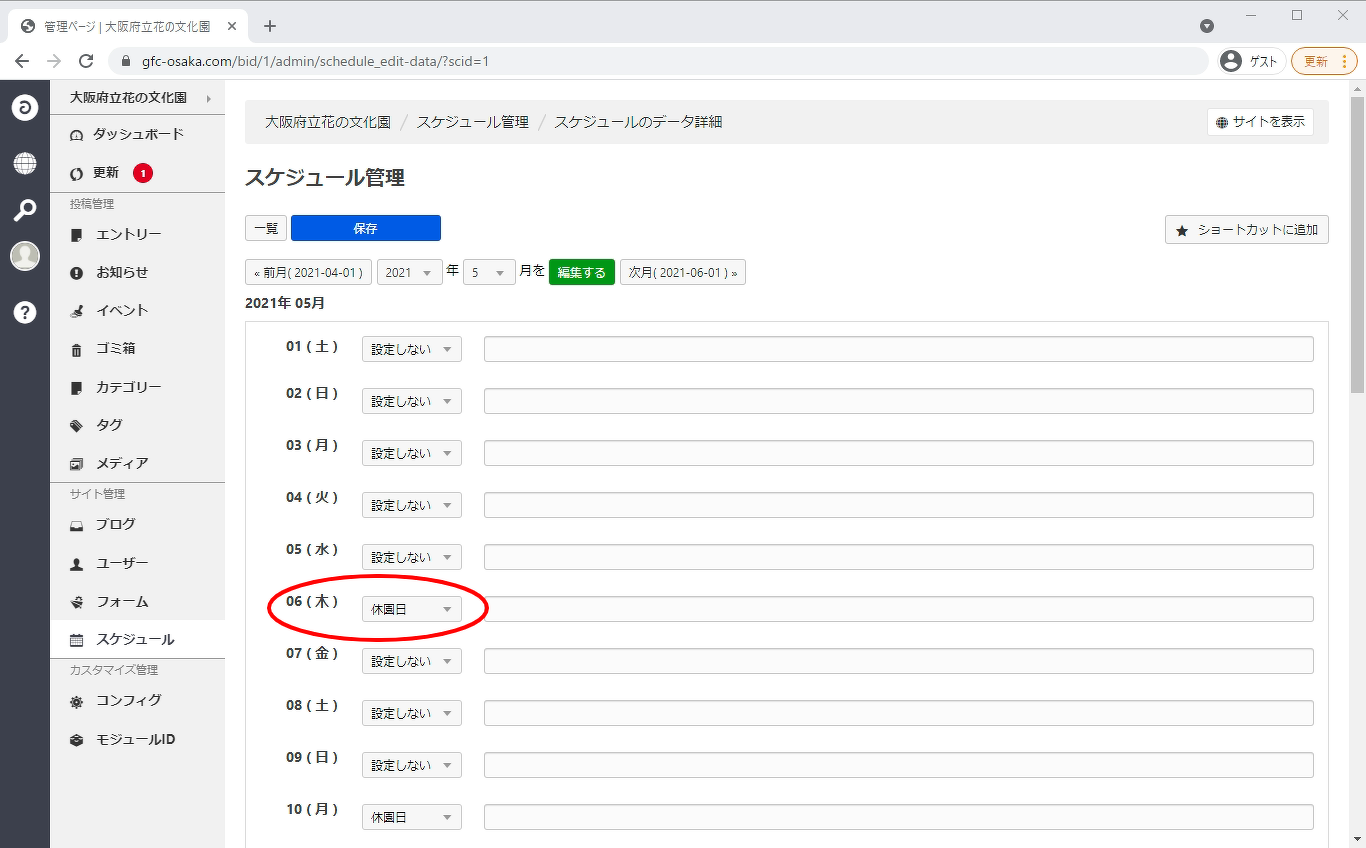This screenshot has height=848, width=1366.
Task: Select スケジュール in the sidebar menu
Action: pos(135,639)
